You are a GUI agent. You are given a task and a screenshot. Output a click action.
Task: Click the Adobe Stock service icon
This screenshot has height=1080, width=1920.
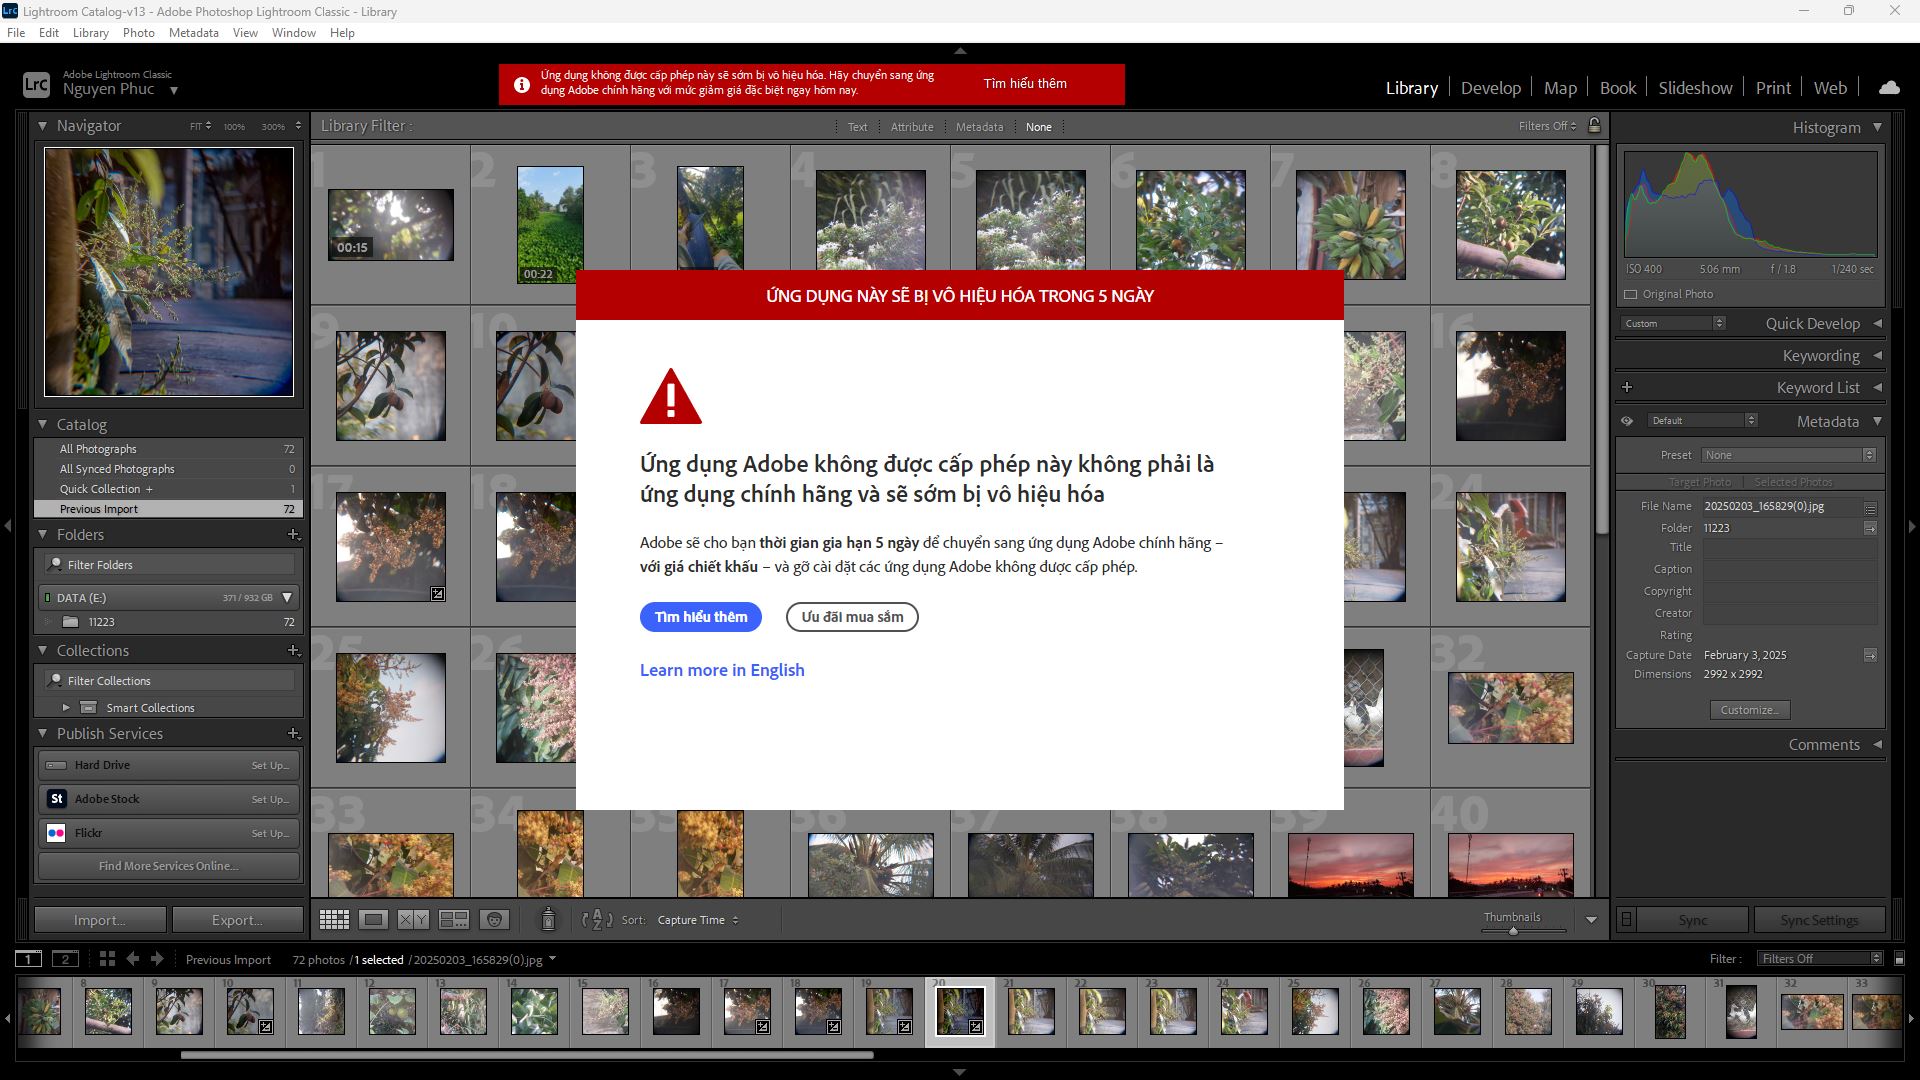click(x=57, y=799)
